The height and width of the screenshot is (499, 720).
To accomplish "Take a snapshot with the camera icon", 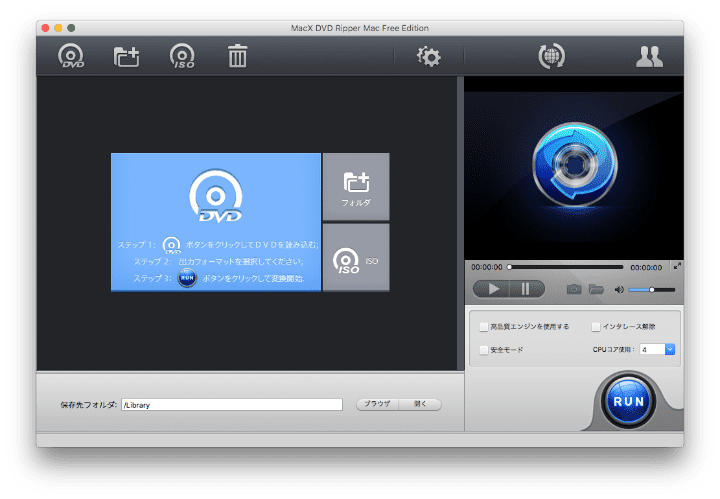I will tap(574, 289).
